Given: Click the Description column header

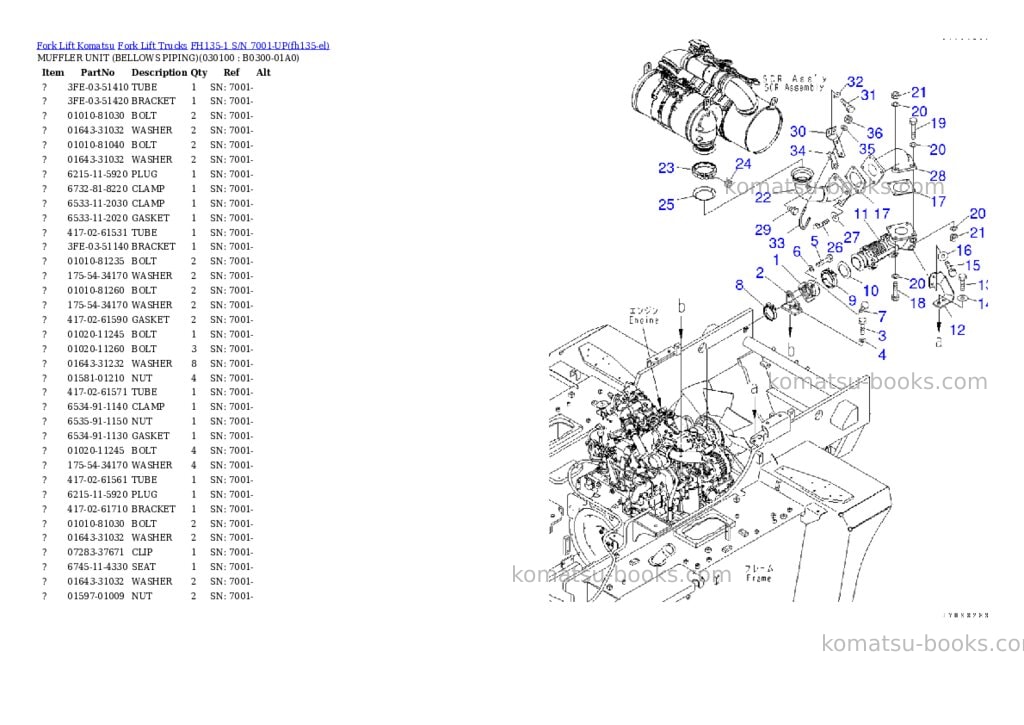Looking at the screenshot, I should click(159, 72).
